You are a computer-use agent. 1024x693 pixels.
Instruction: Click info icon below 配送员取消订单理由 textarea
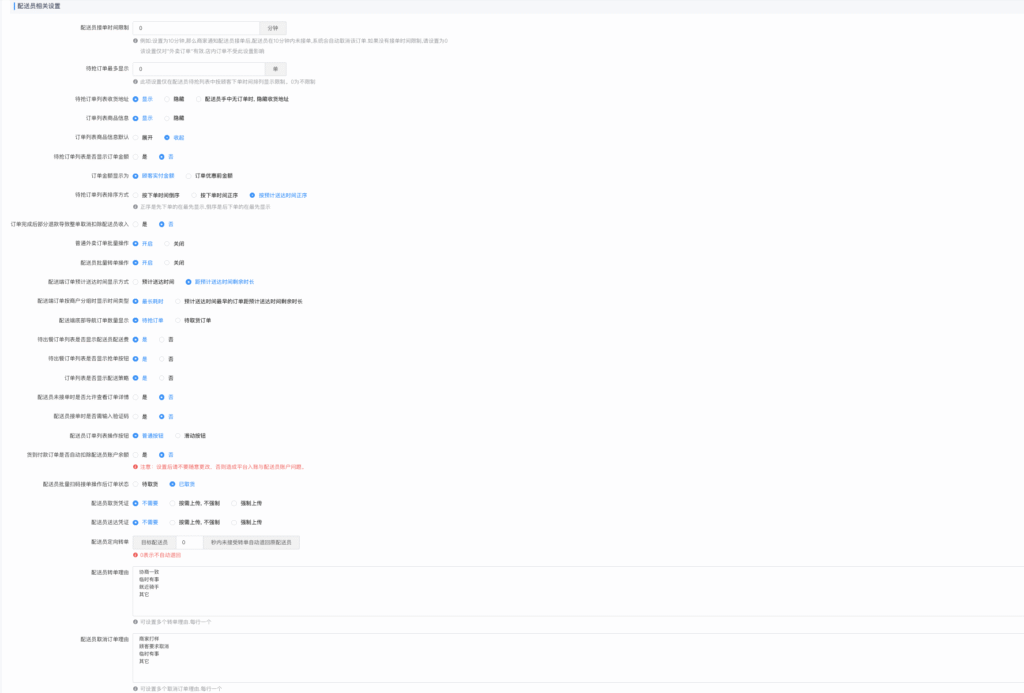coord(136,688)
